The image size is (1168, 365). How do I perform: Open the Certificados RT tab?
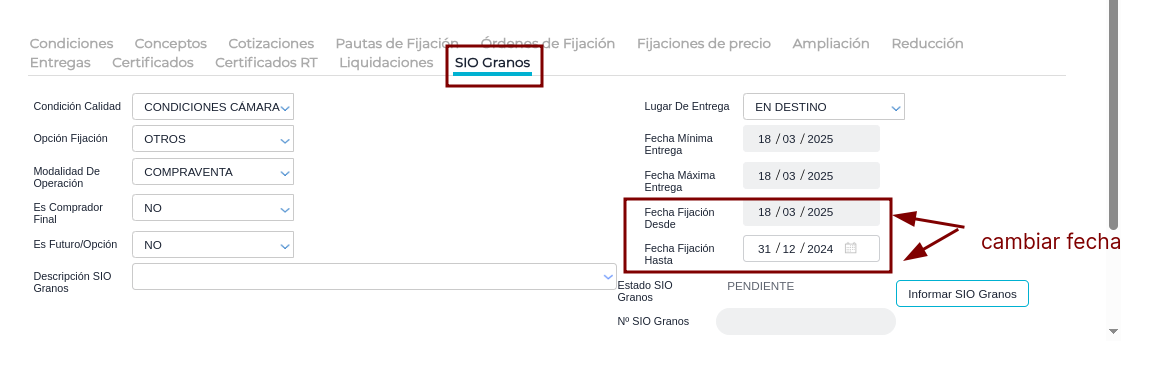266,63
